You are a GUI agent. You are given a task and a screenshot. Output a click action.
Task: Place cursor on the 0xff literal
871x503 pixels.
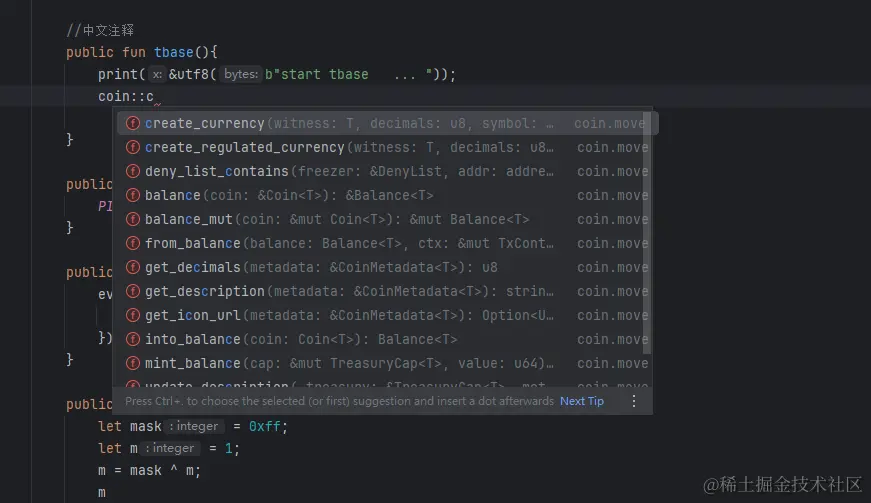coord(264,426)
